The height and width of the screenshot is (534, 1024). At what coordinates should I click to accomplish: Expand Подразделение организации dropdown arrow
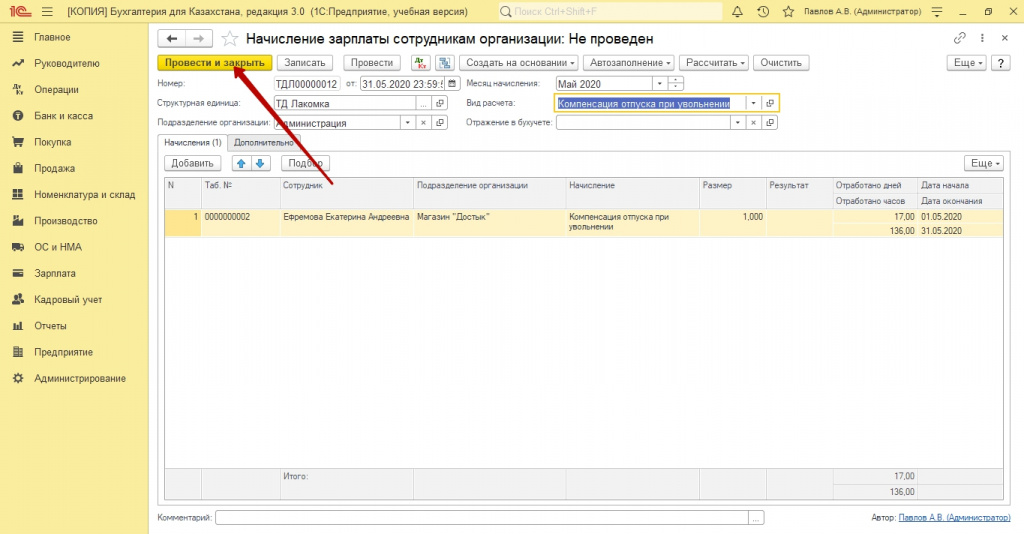408,123
